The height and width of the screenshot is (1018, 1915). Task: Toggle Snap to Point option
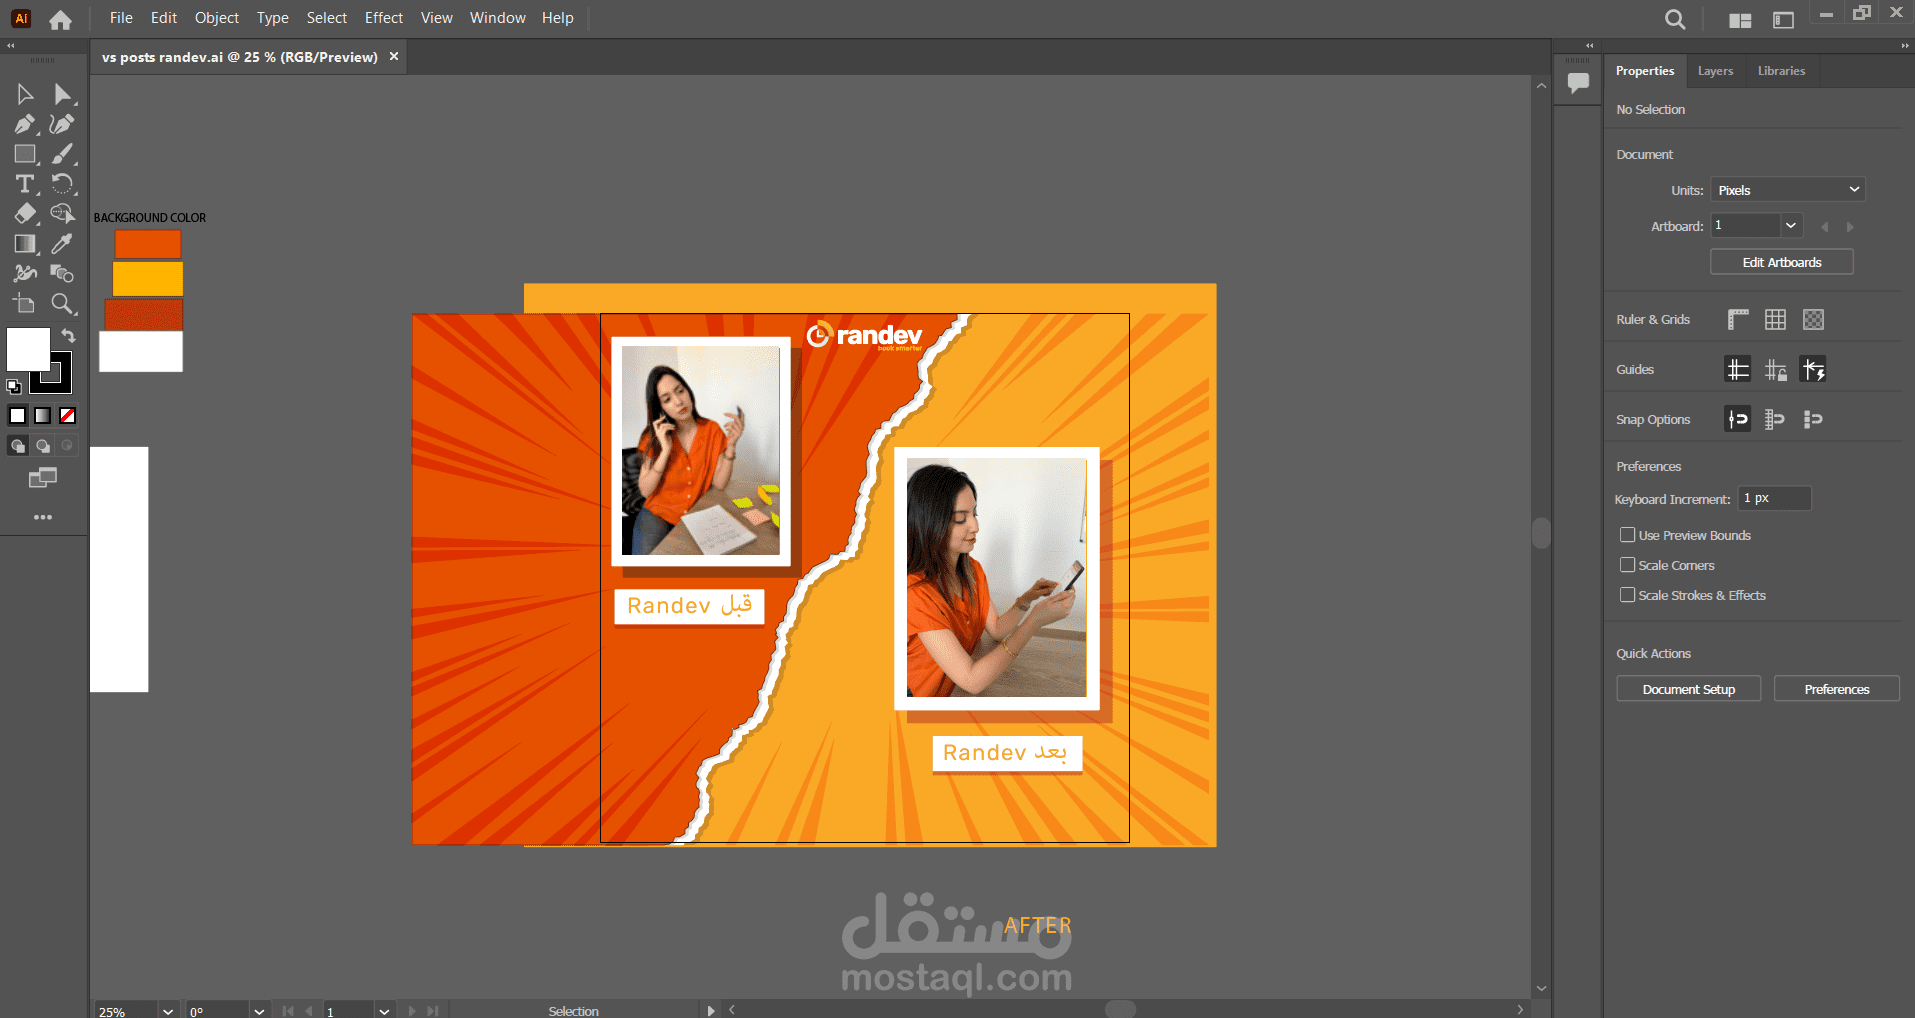1738,419
